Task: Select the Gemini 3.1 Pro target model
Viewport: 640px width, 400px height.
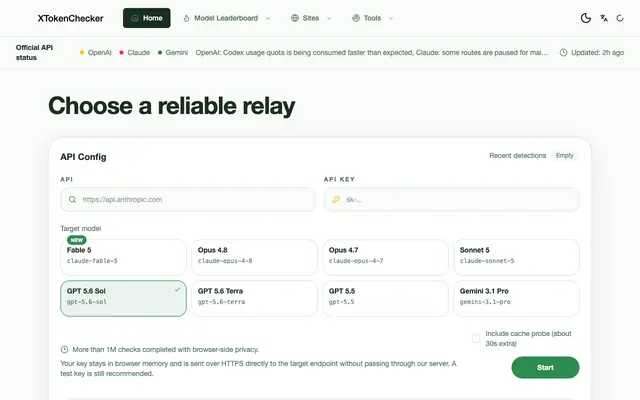Action: pyautogui.click(x=516, y=298)
